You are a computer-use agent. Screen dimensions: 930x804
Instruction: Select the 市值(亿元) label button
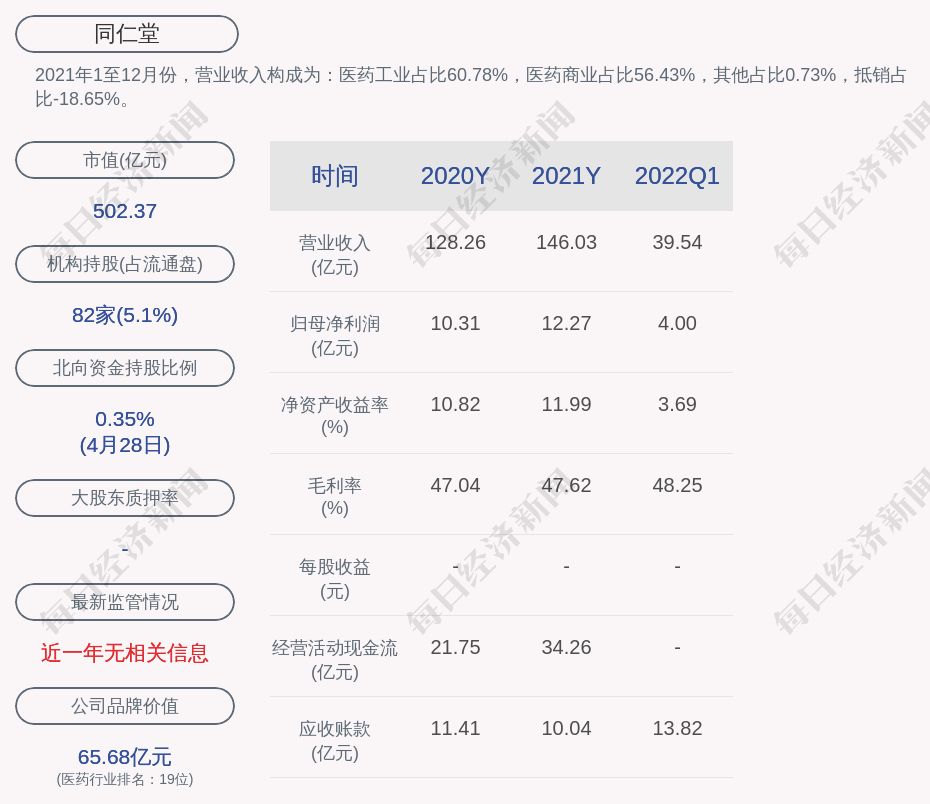pyautogui.click(x=125, y=160)
